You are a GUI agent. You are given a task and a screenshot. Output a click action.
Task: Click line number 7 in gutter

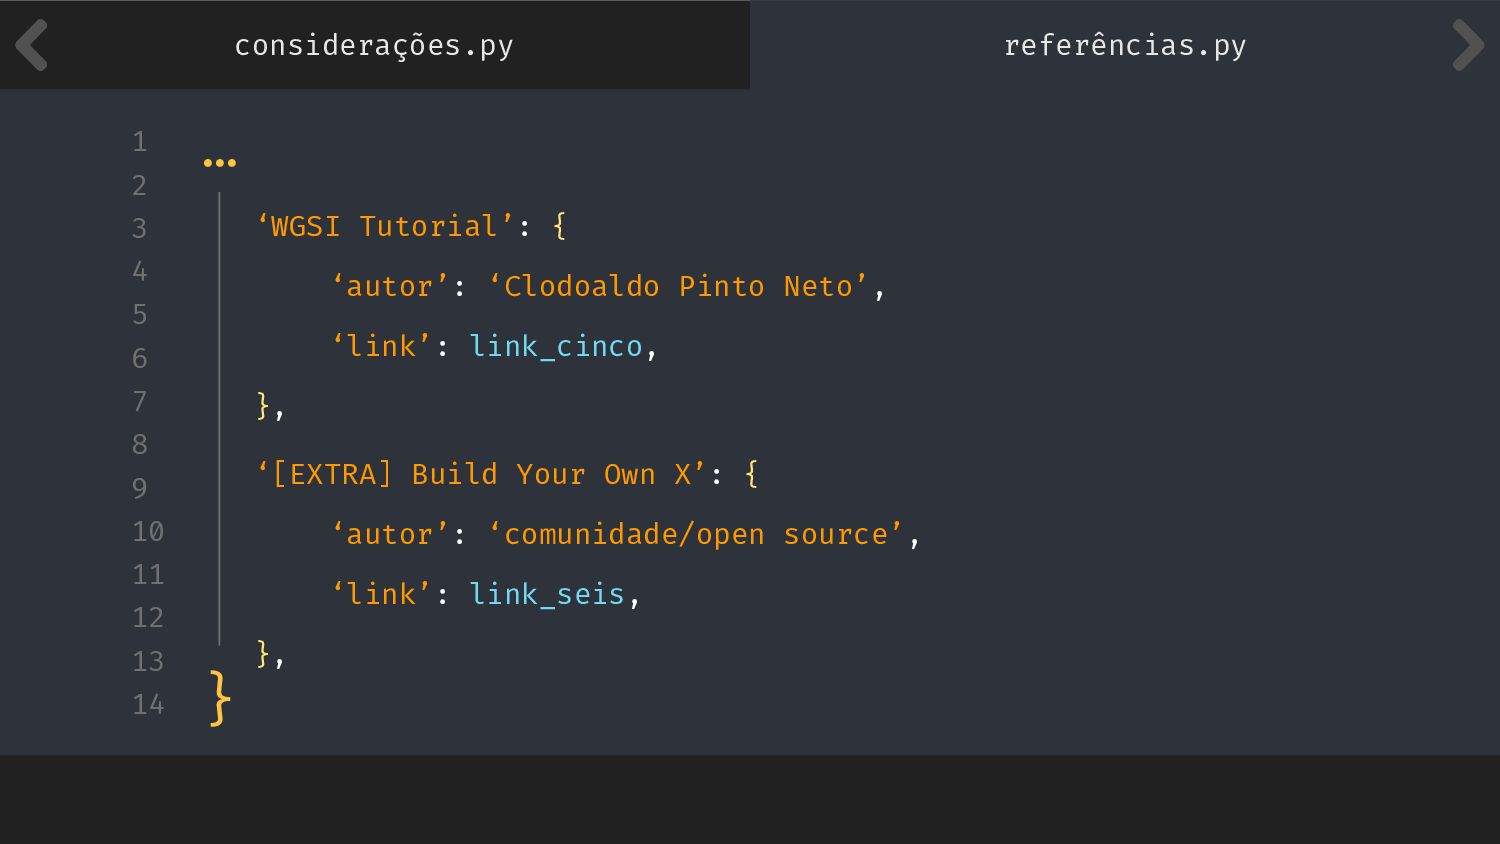click(140, 402)
